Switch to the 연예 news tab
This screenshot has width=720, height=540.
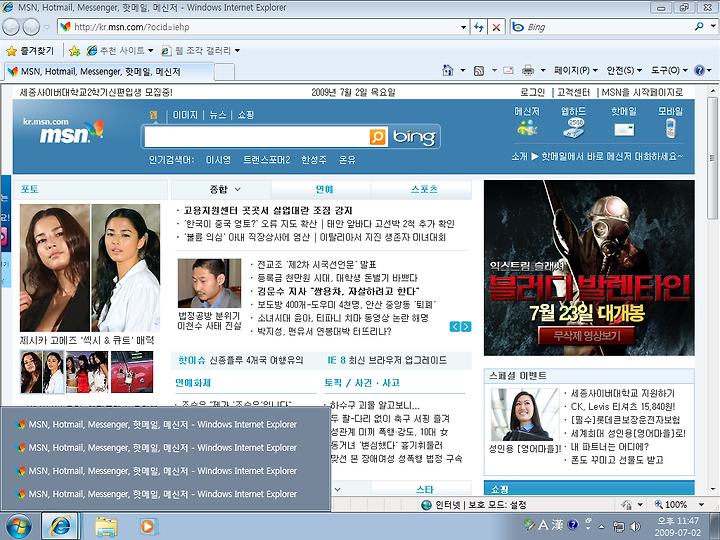[324, 189]
